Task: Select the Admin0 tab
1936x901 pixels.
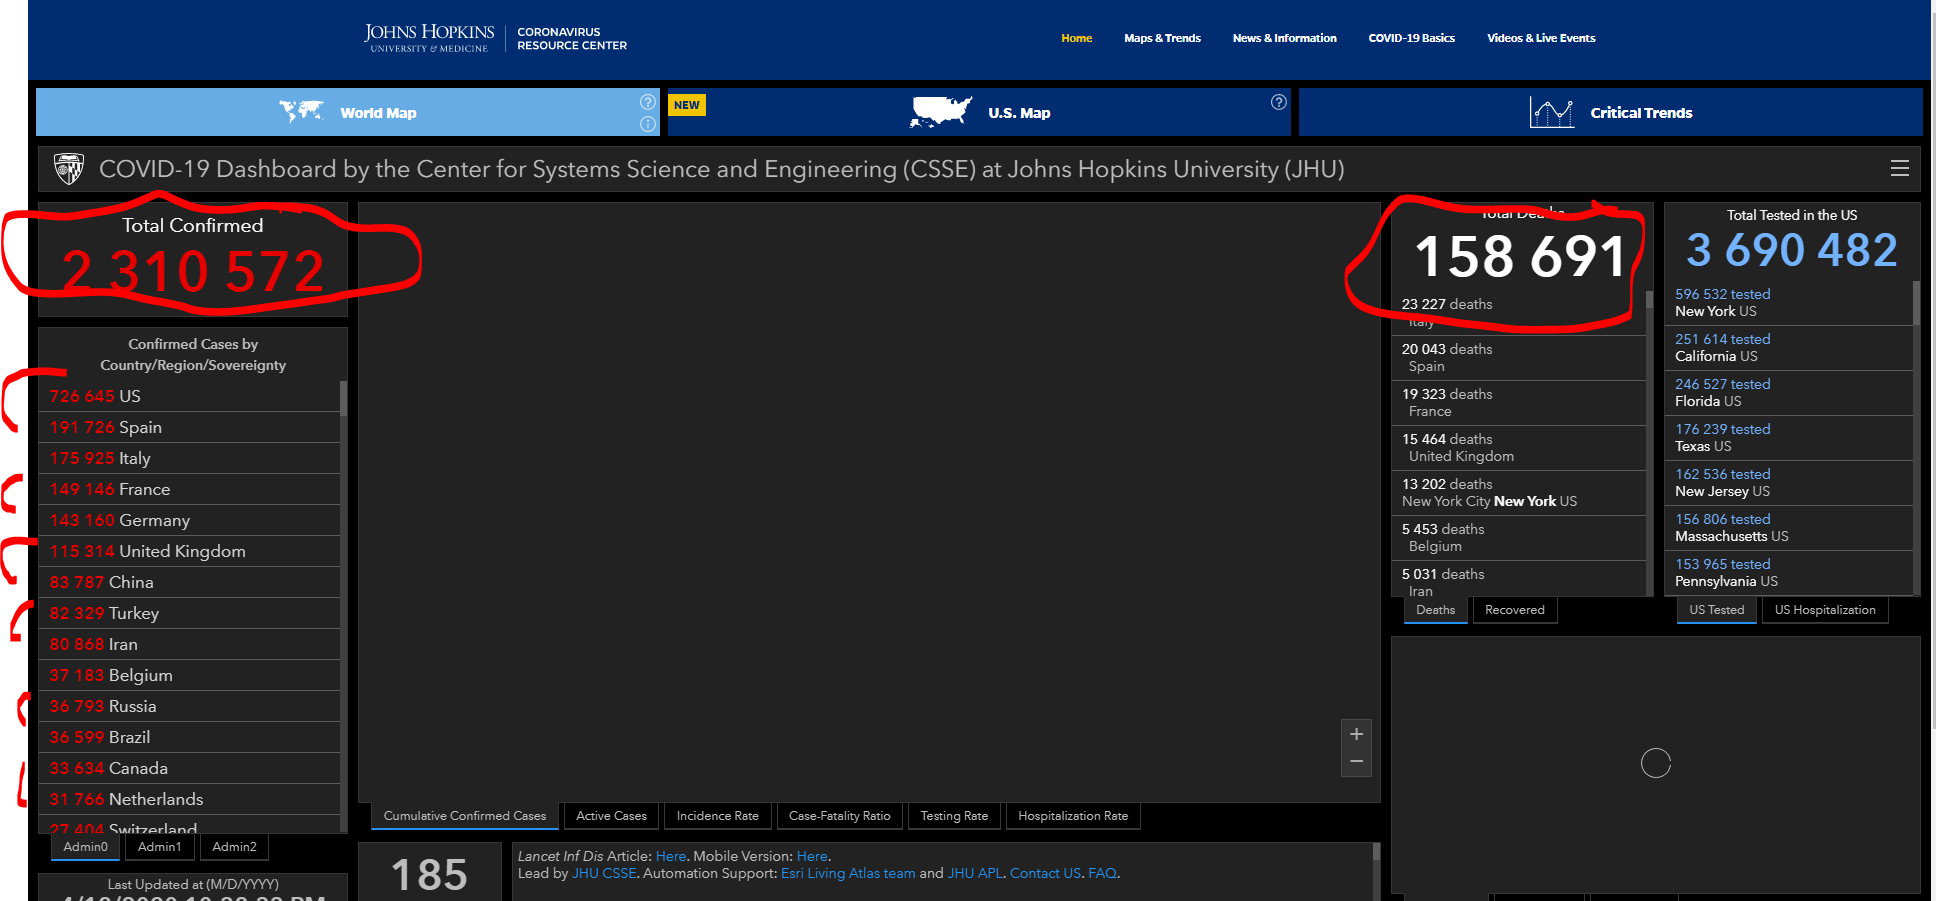Action: pyautogui.click(x=85, y=847)
